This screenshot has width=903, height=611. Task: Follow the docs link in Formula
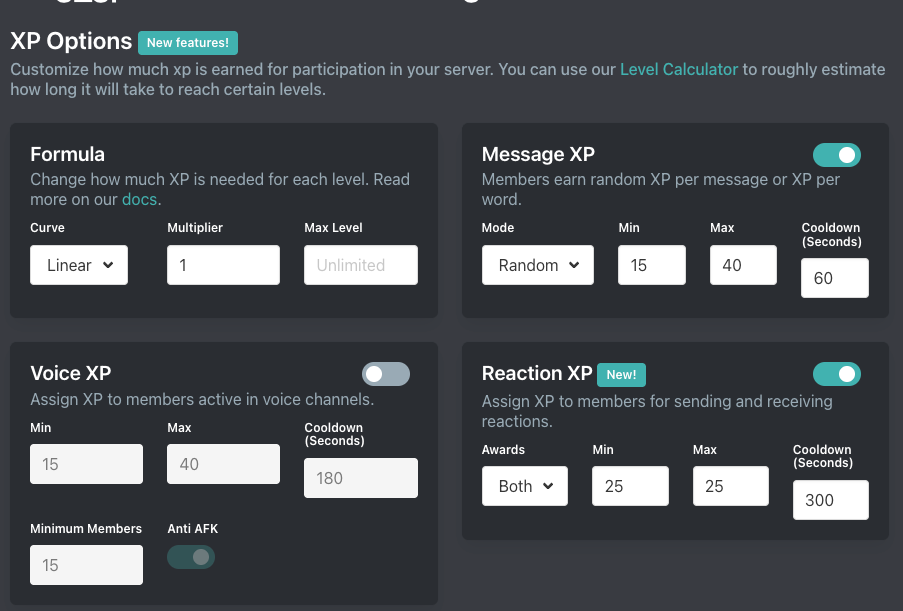[x=139, y=199]
